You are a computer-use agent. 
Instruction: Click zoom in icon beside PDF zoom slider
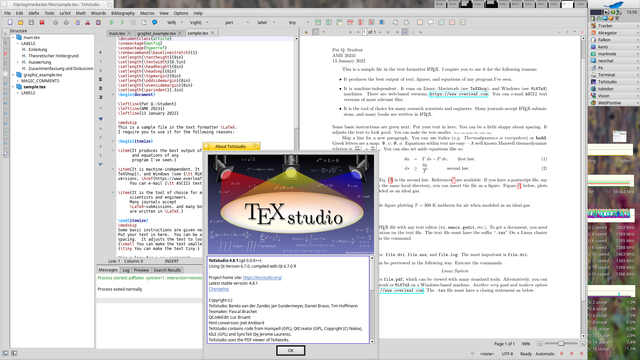coord(583,344)
